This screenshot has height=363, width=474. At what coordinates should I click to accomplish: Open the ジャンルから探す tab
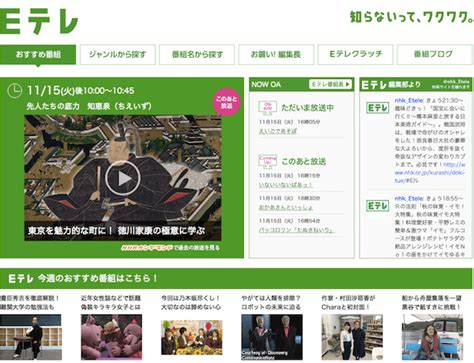(x=118, y=54)
